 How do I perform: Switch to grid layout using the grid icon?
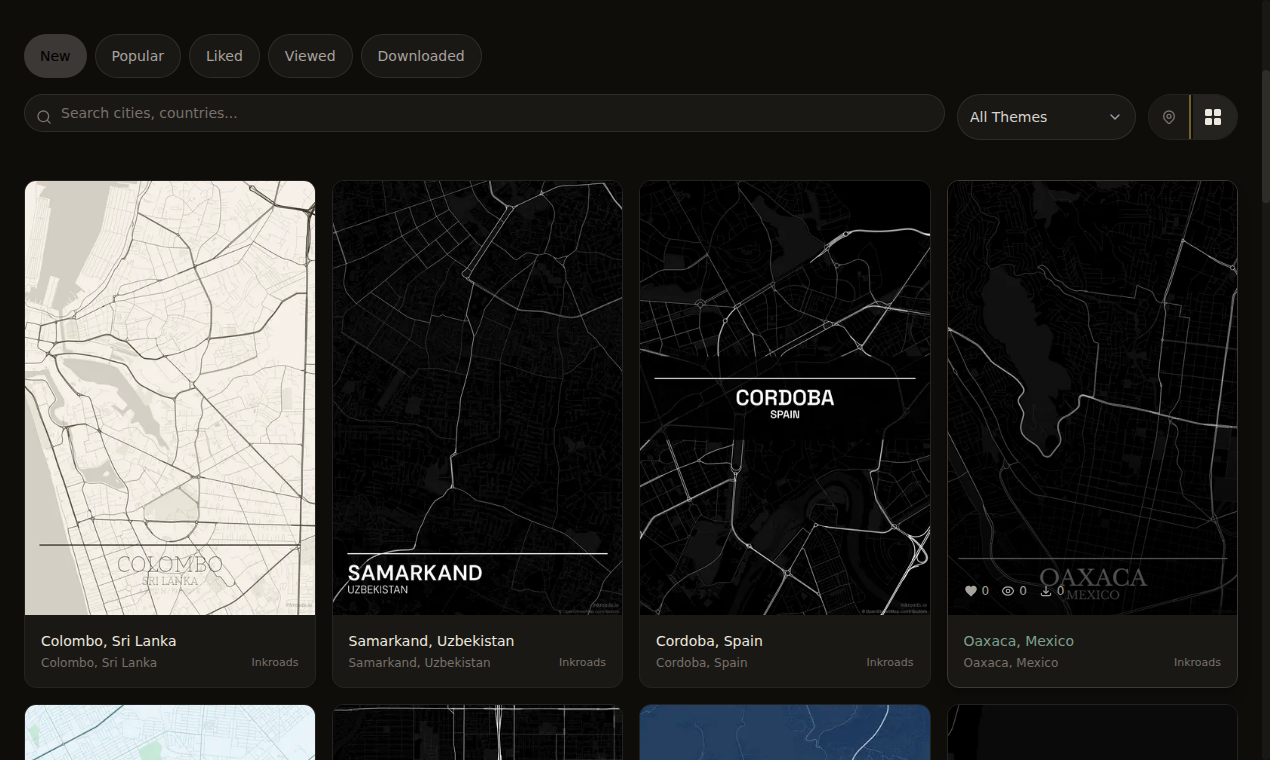1213,117
